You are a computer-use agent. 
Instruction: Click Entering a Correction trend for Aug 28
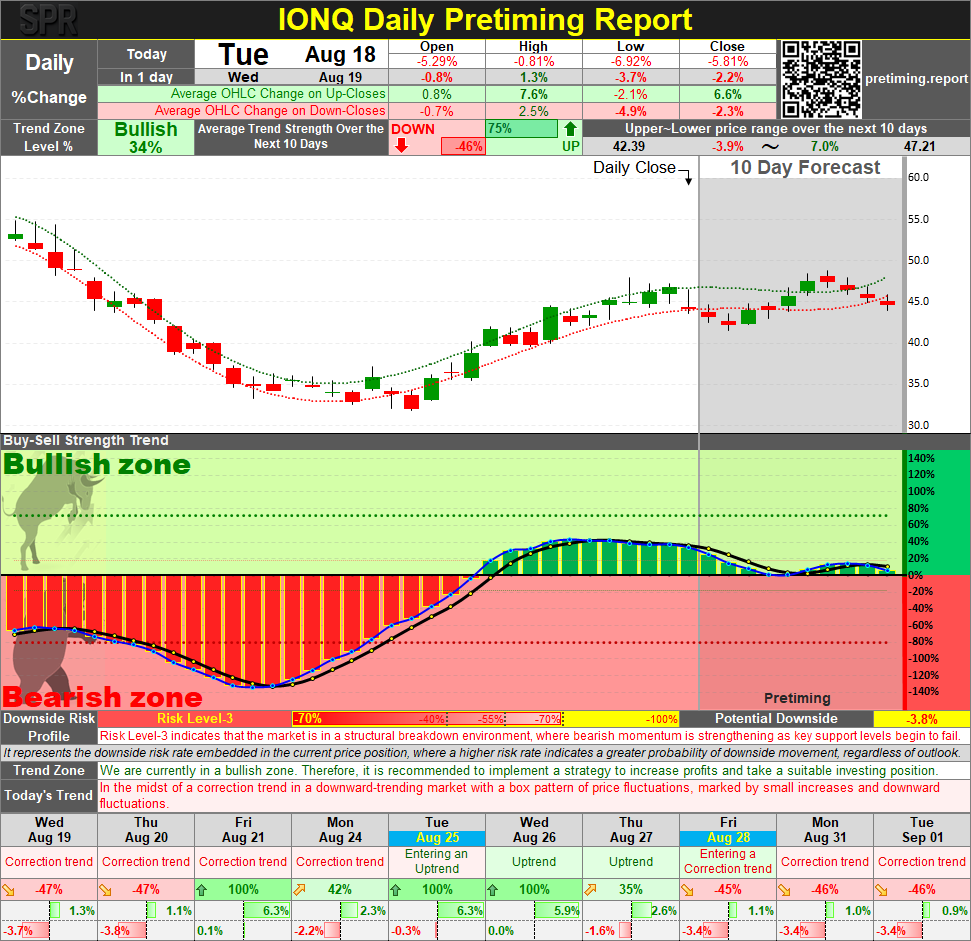728,861
